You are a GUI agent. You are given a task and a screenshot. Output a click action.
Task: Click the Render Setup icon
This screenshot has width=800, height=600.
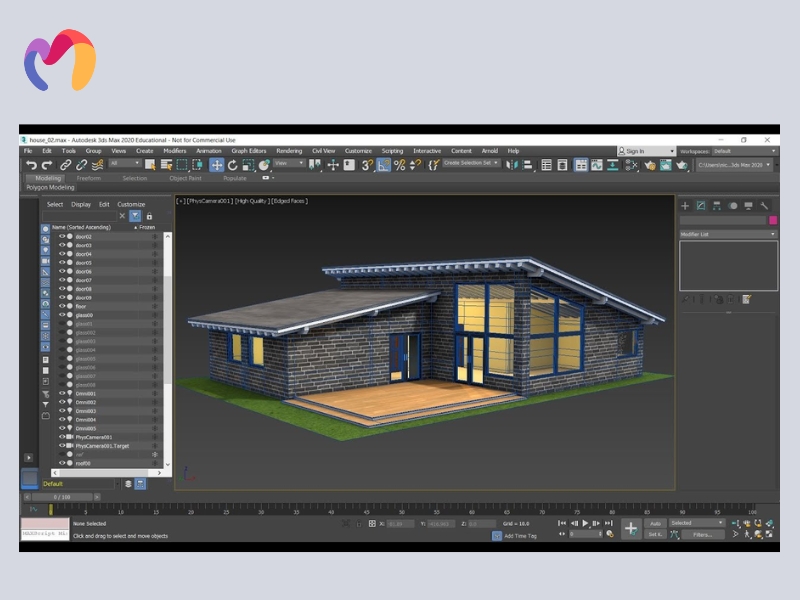(650, 165)
